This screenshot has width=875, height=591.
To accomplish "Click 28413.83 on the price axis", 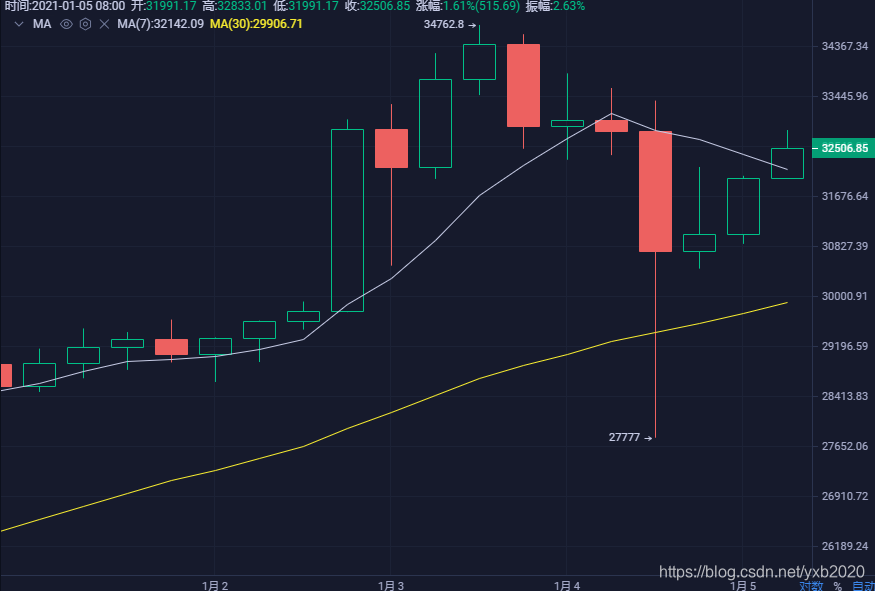I will [845, 396].
